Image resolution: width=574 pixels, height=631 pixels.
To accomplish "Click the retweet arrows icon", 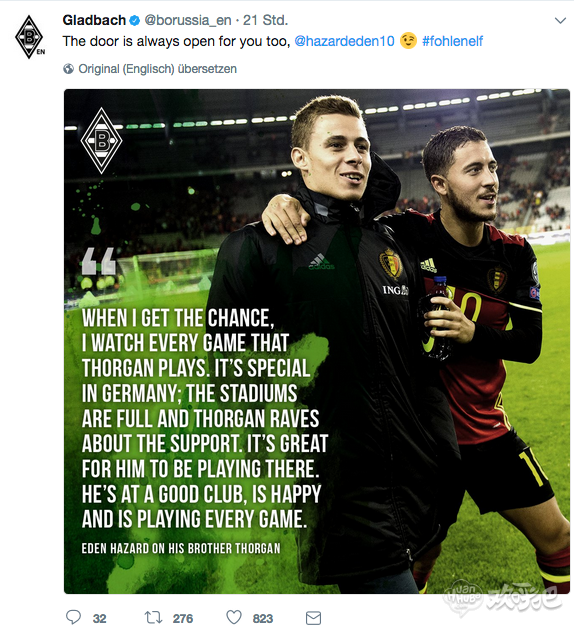I will pyautogui.click(x=153, y=617).
